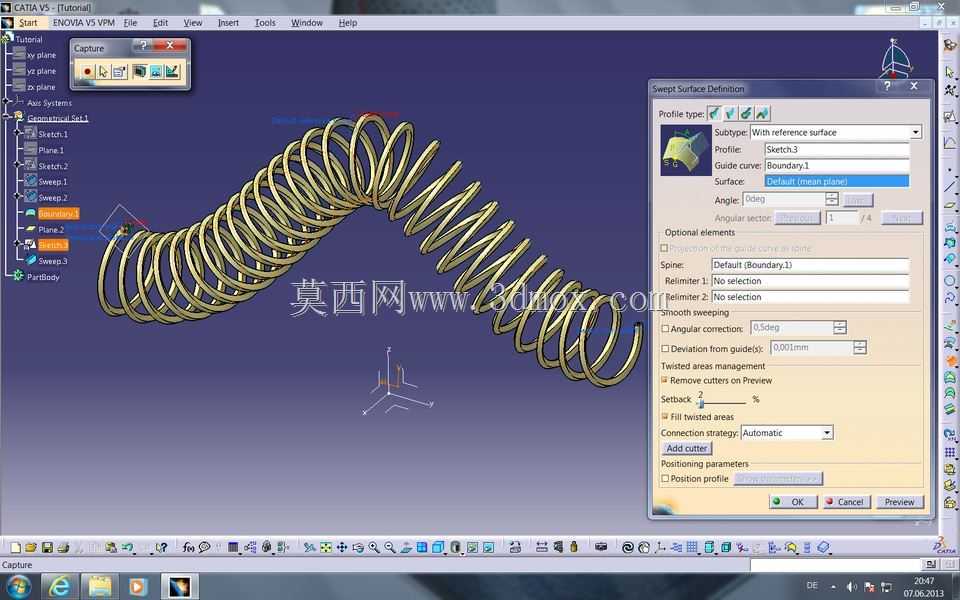Select the Pan tool icon

point(342,547)
